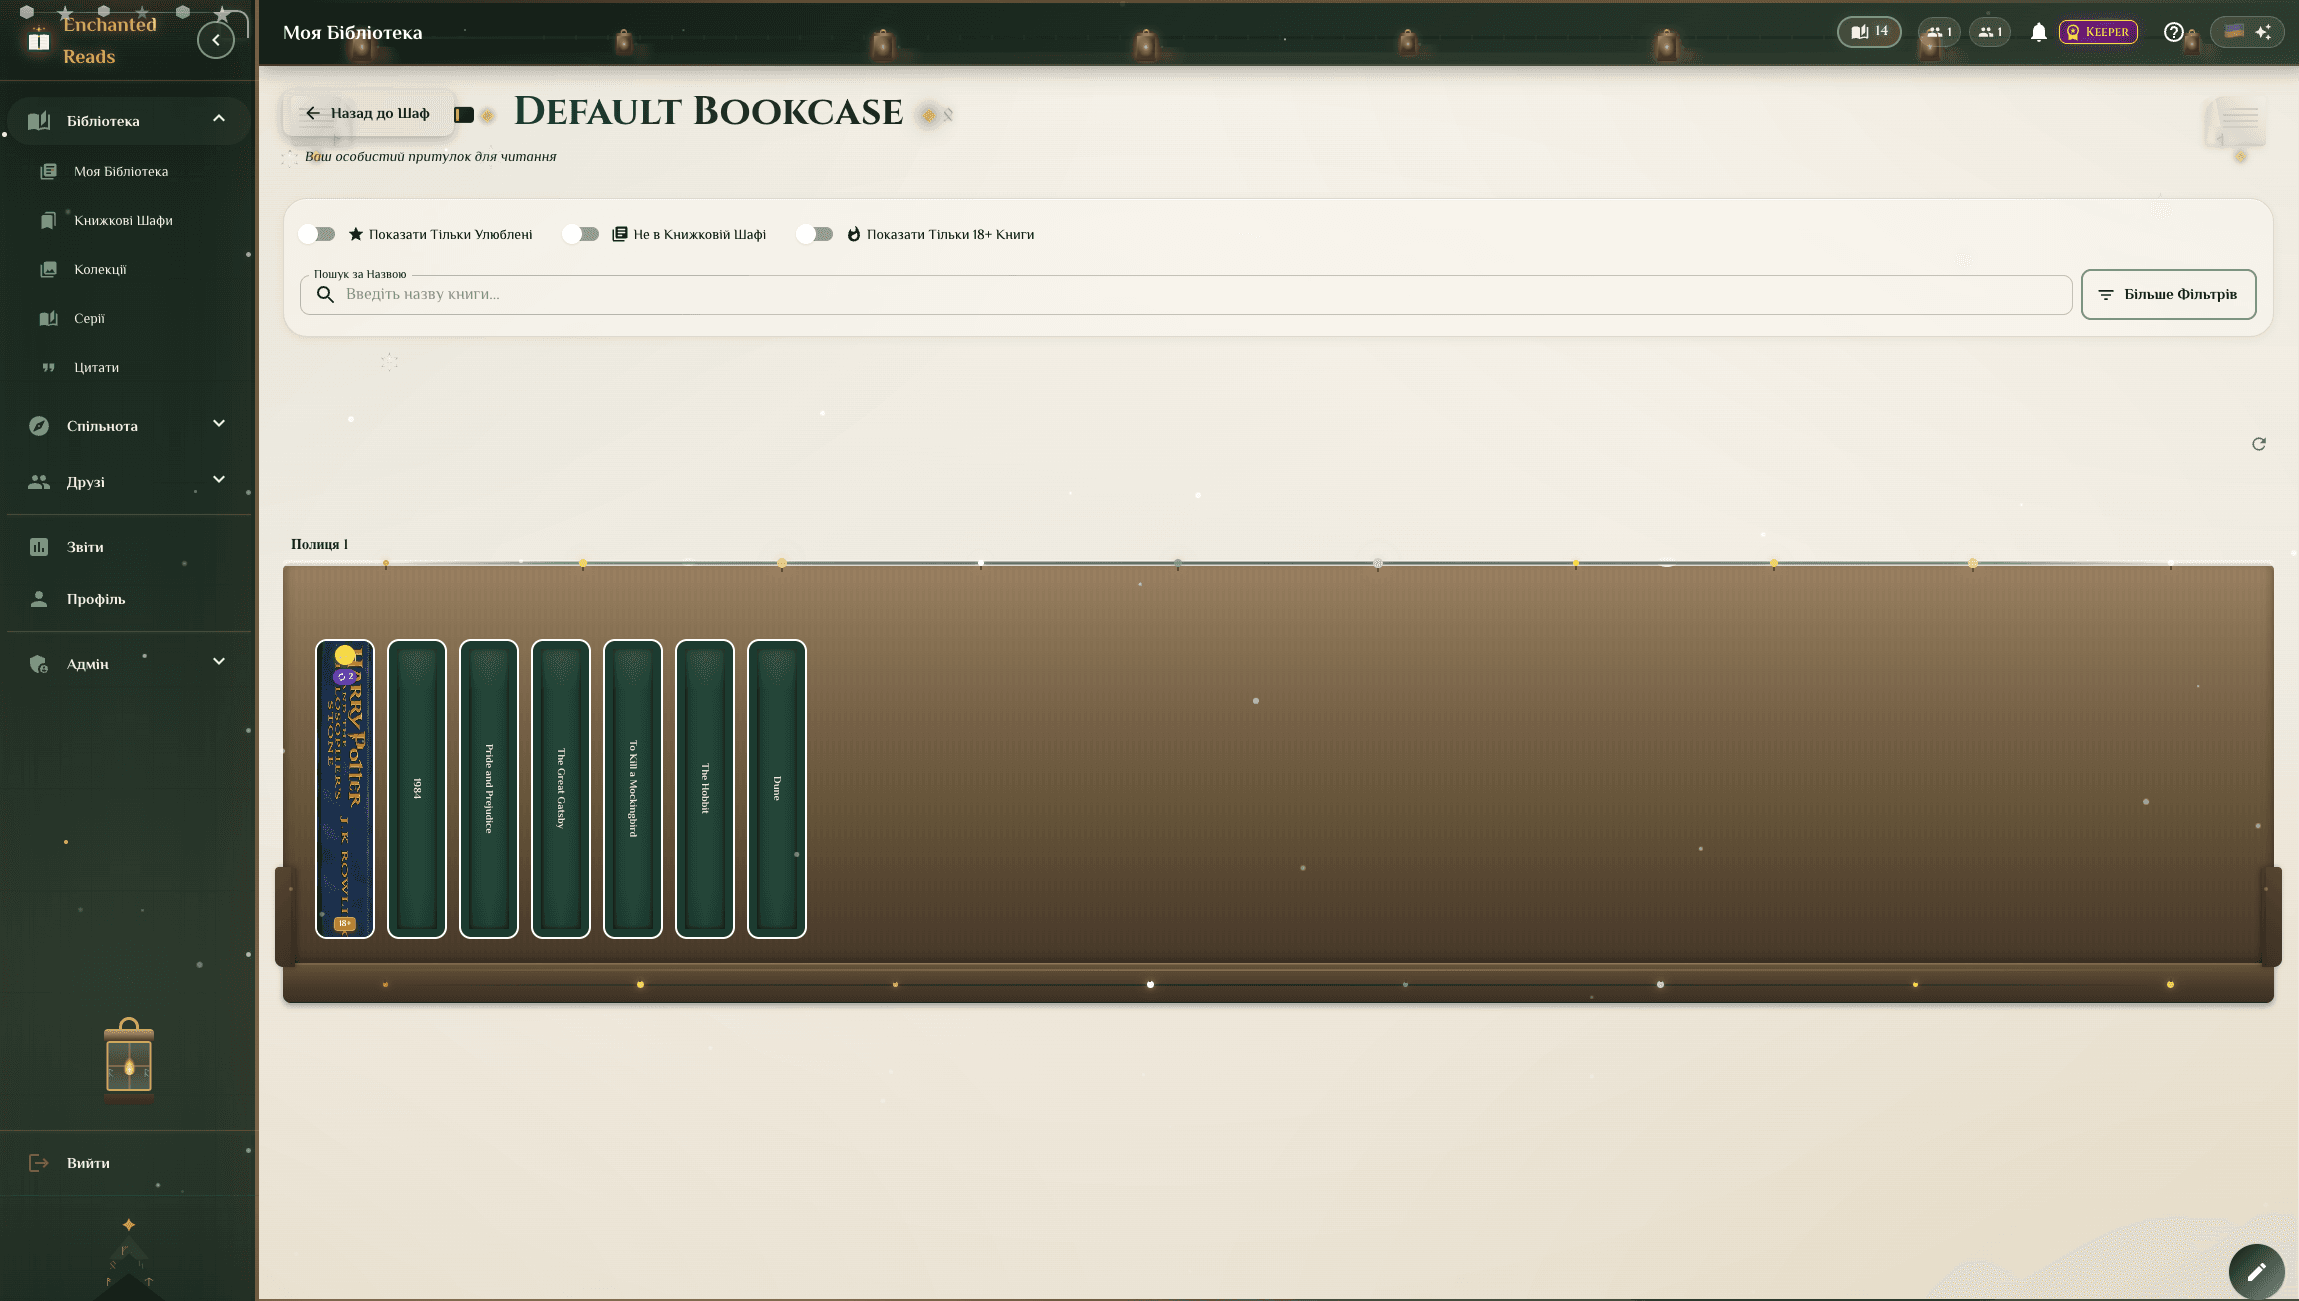Click the books count badge showing 14
The height and width of the screenshot is (1301, 2299).
click(1868, 32)
